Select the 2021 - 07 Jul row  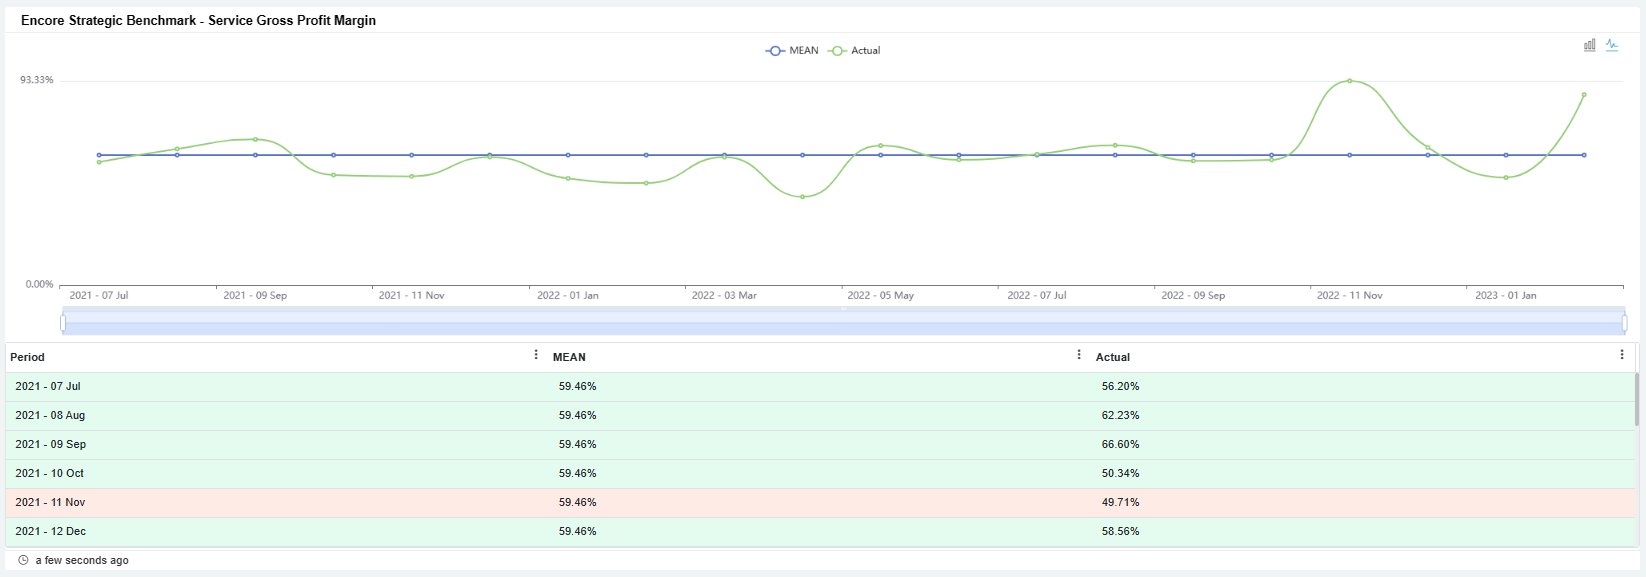click(x=48, y=387)
